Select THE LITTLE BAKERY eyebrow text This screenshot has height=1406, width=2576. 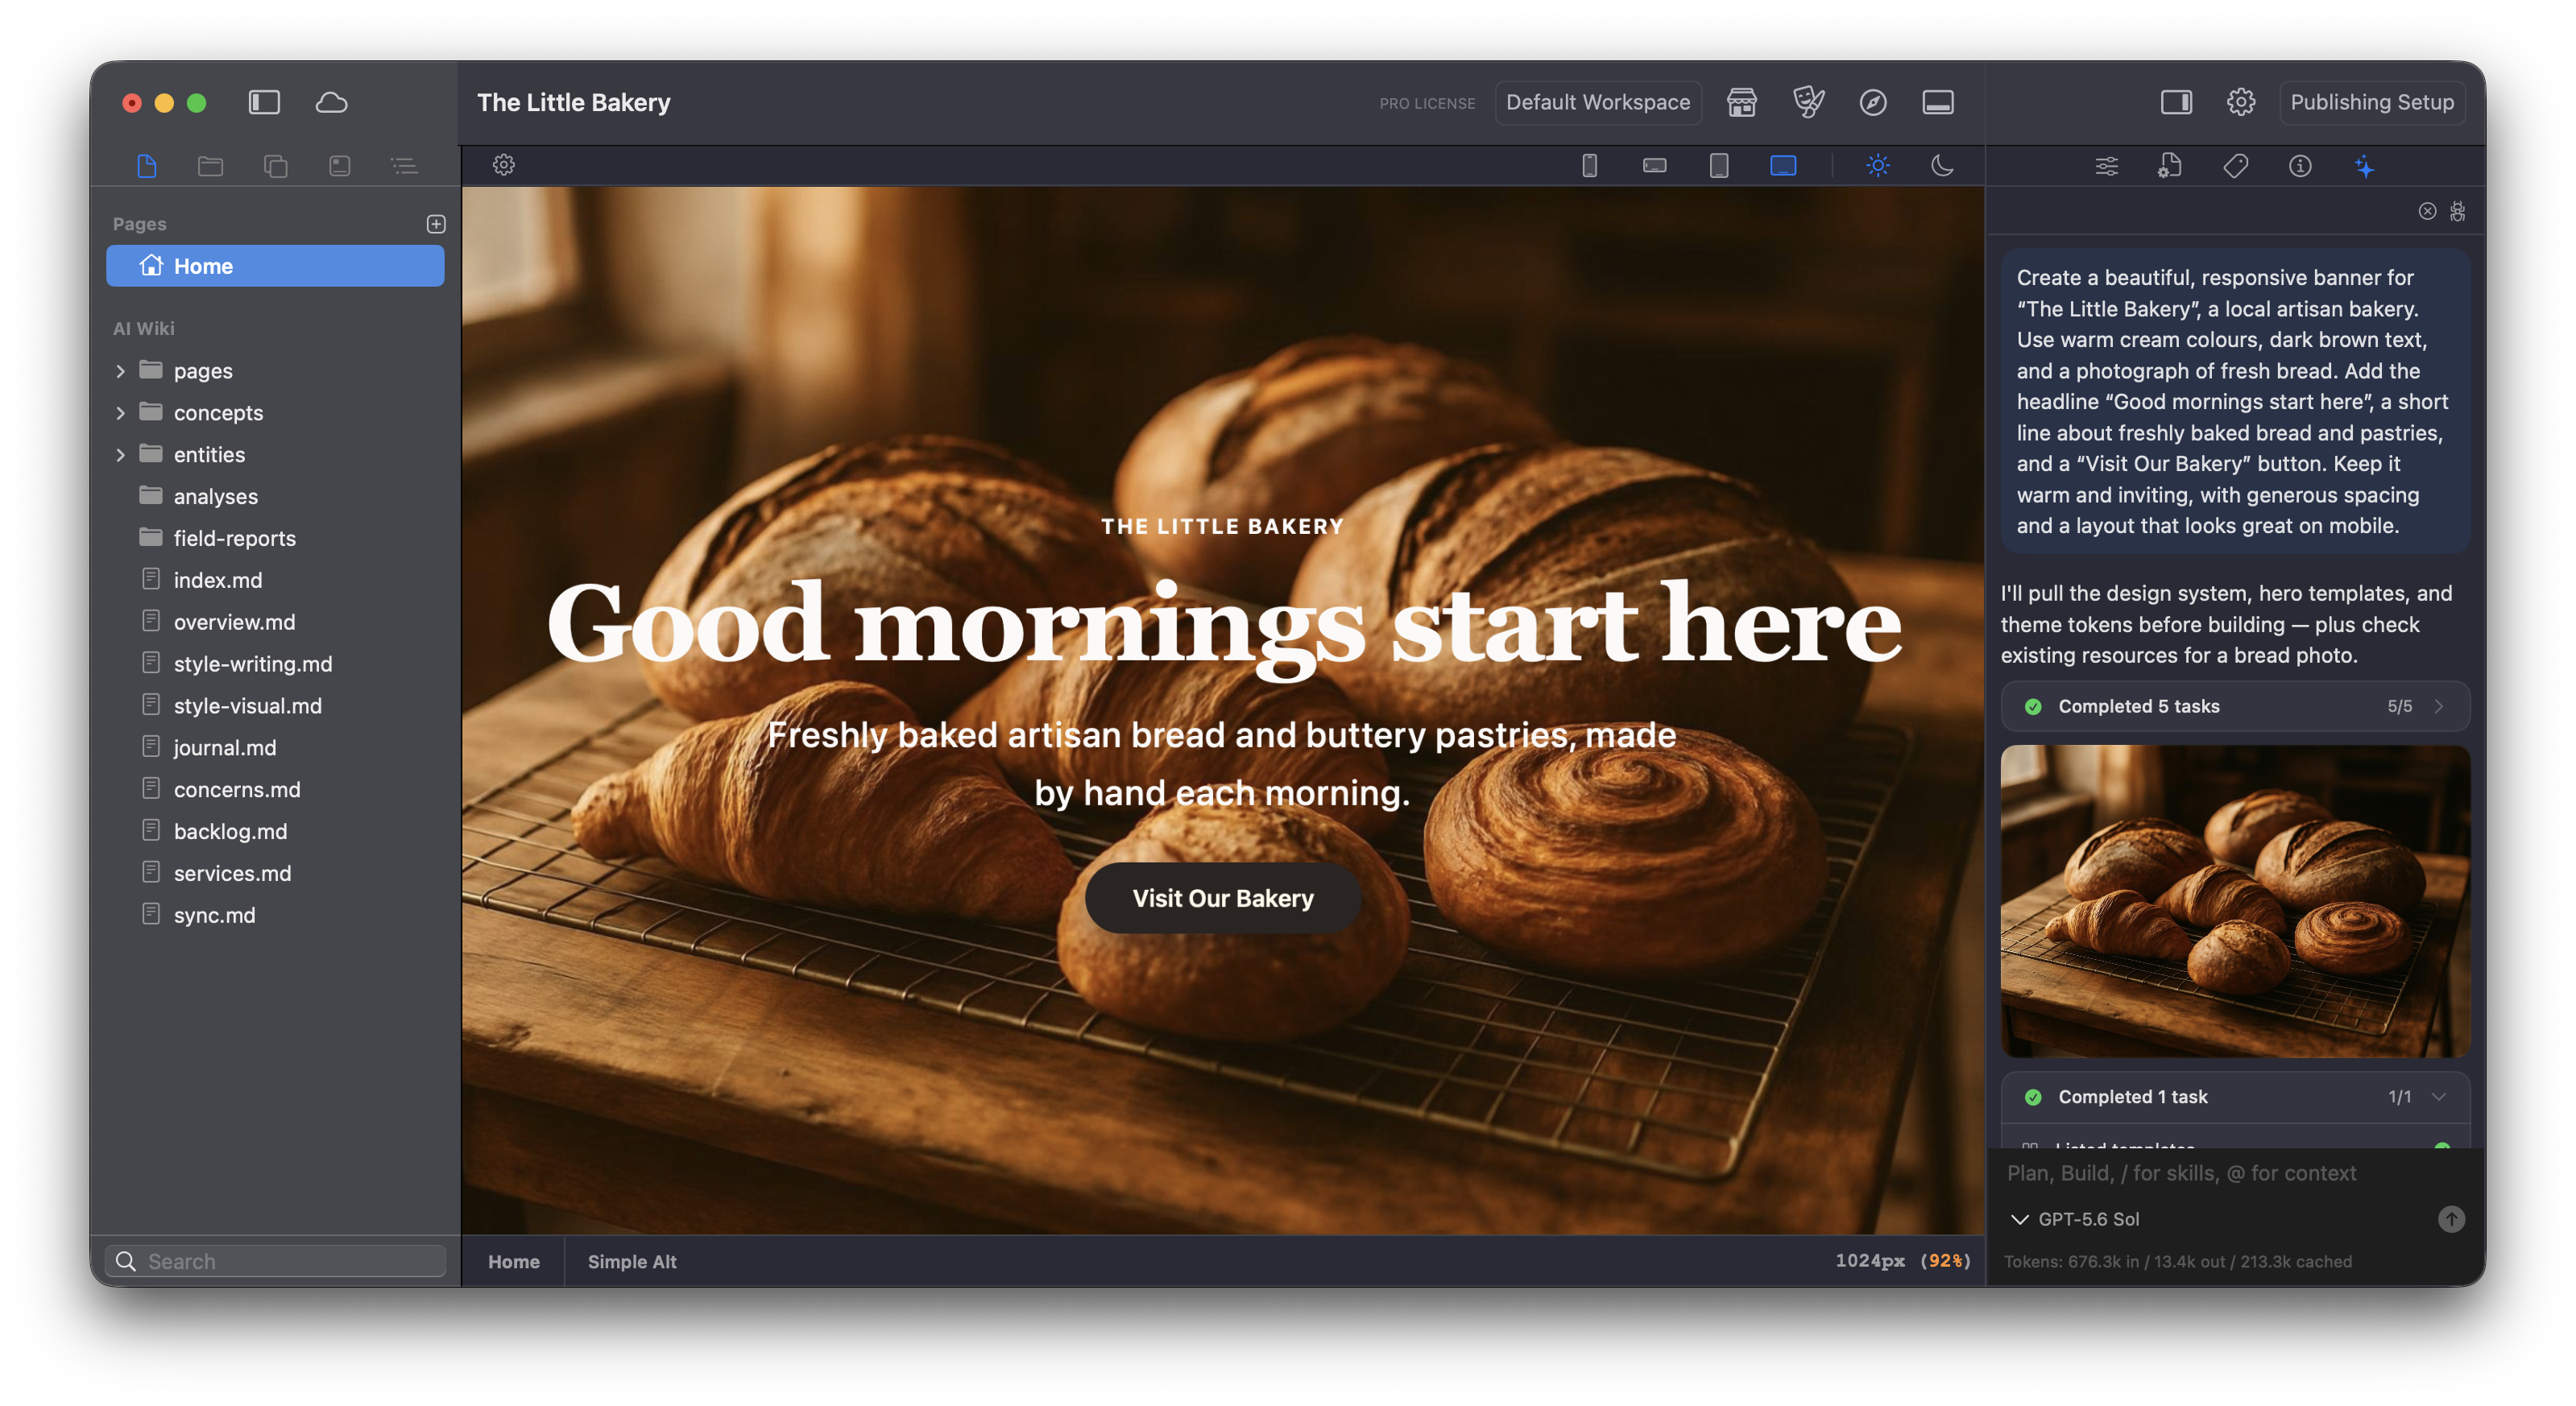[1222, 526]
